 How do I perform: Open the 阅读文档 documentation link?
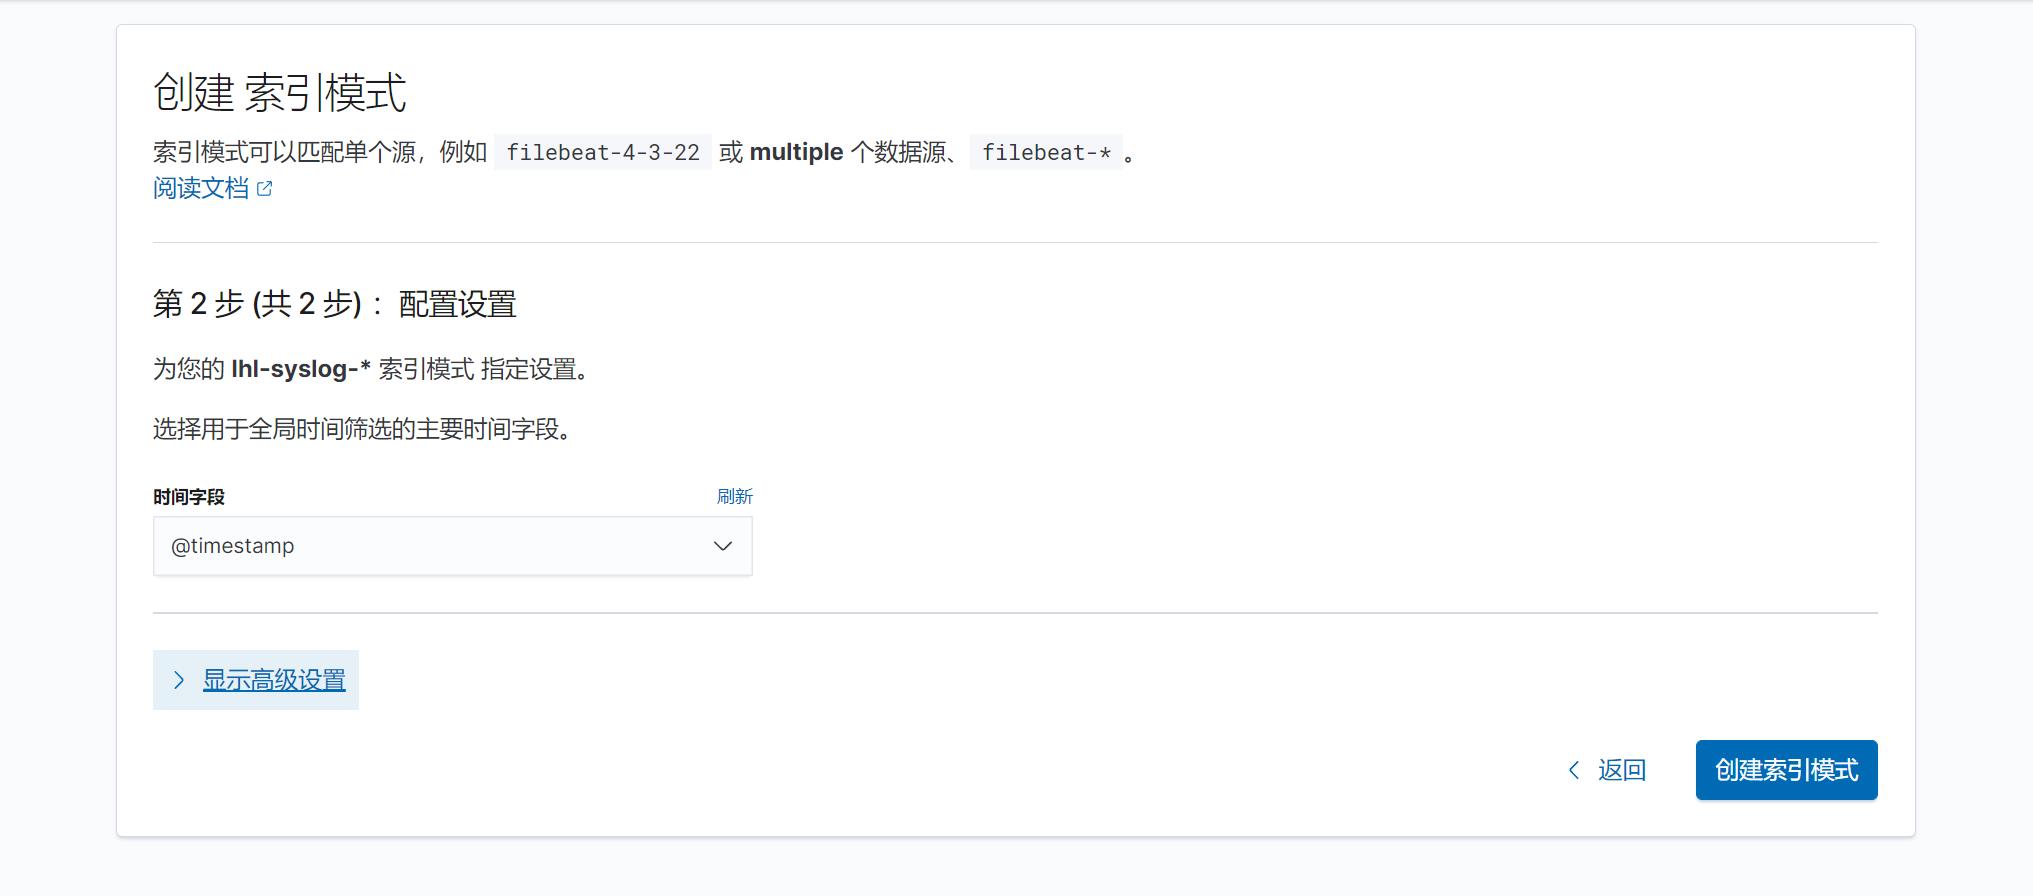201,188
